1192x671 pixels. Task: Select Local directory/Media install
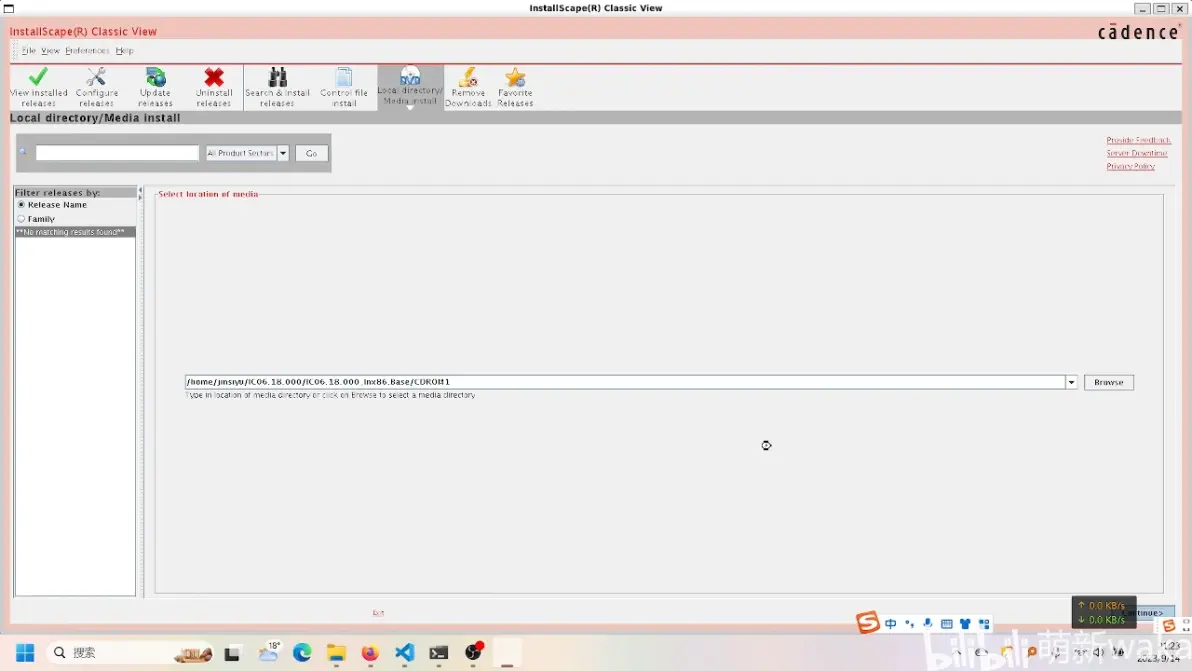tap(411, 87)
